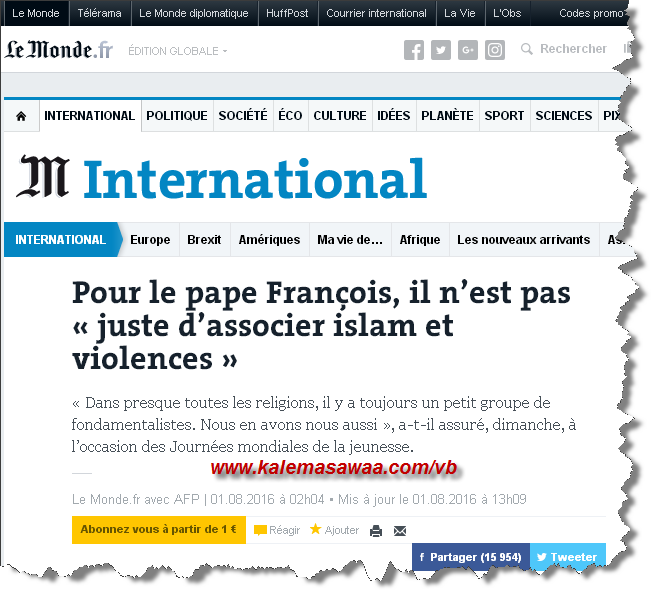Go to homepage via house icon

tap(21, 116)
